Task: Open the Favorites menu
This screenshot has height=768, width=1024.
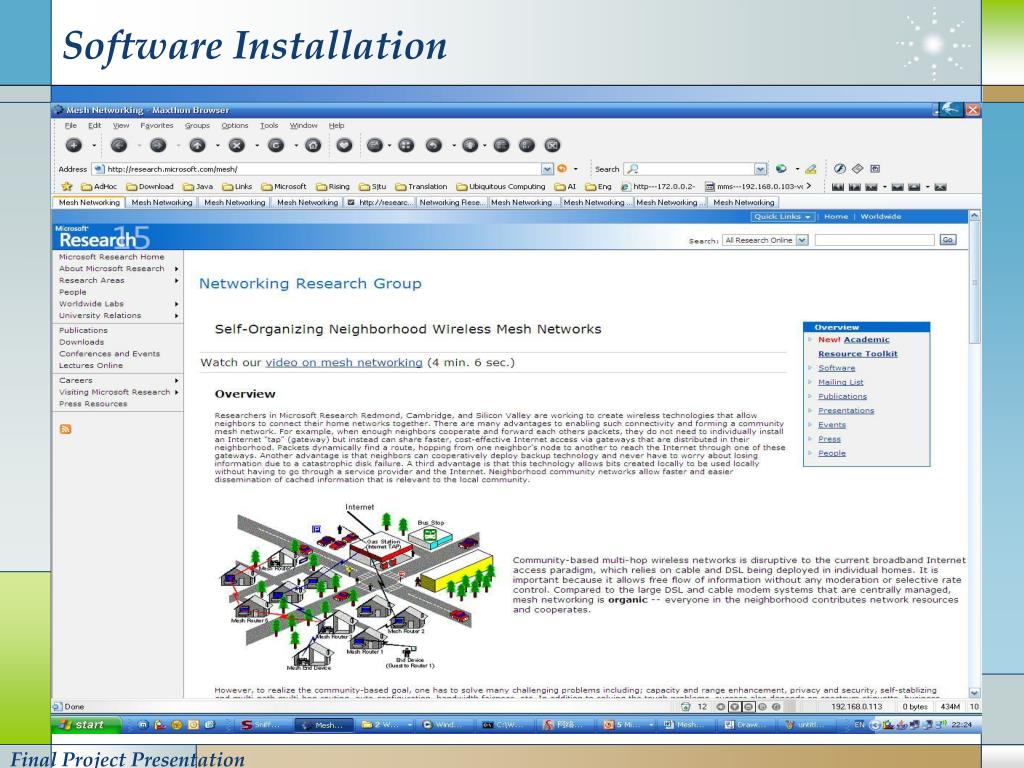Action: click(x=157, y=125)
